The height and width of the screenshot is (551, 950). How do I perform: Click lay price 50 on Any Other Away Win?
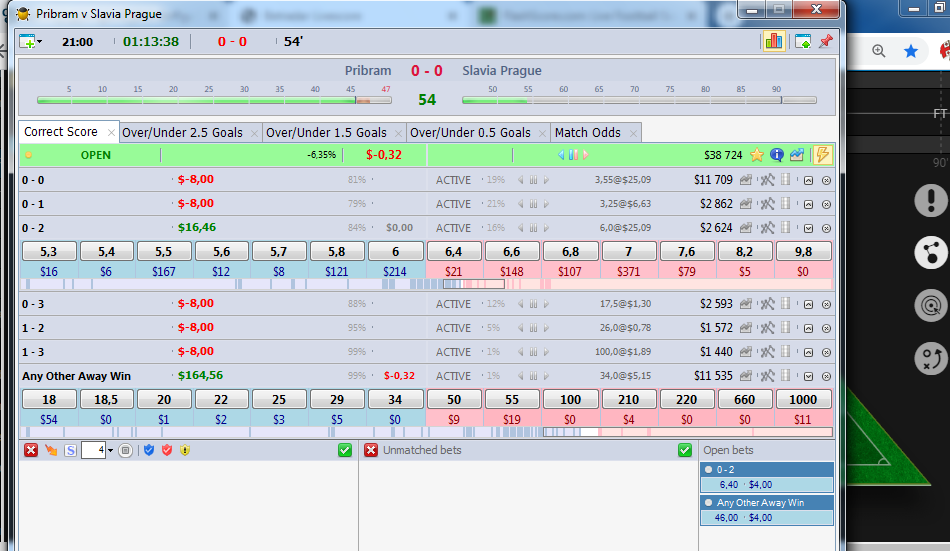click(454, 399)
